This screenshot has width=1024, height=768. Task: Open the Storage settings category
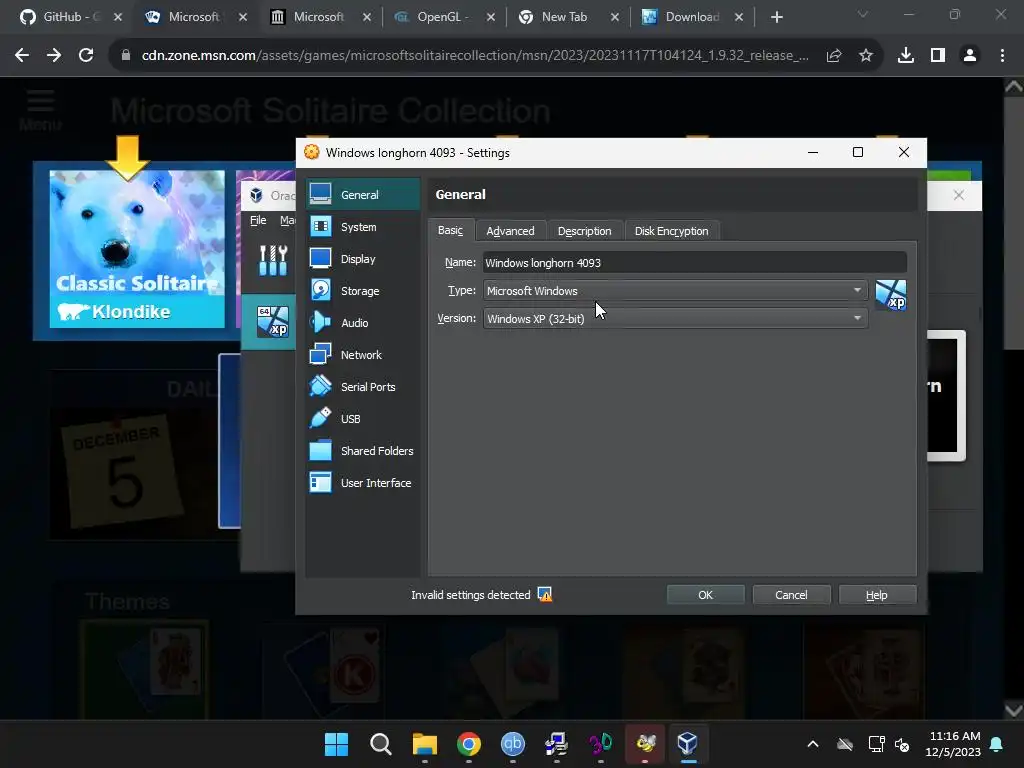click(362, 291)
